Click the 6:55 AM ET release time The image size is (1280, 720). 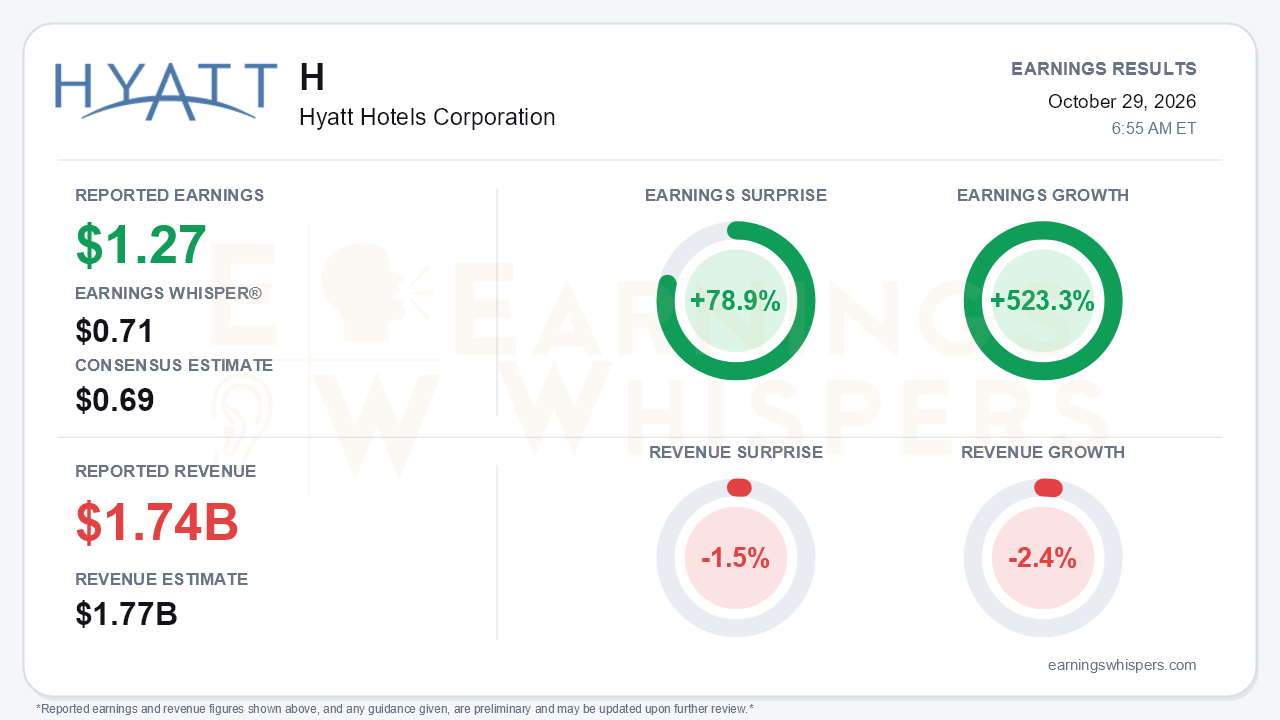point(1154,128)
